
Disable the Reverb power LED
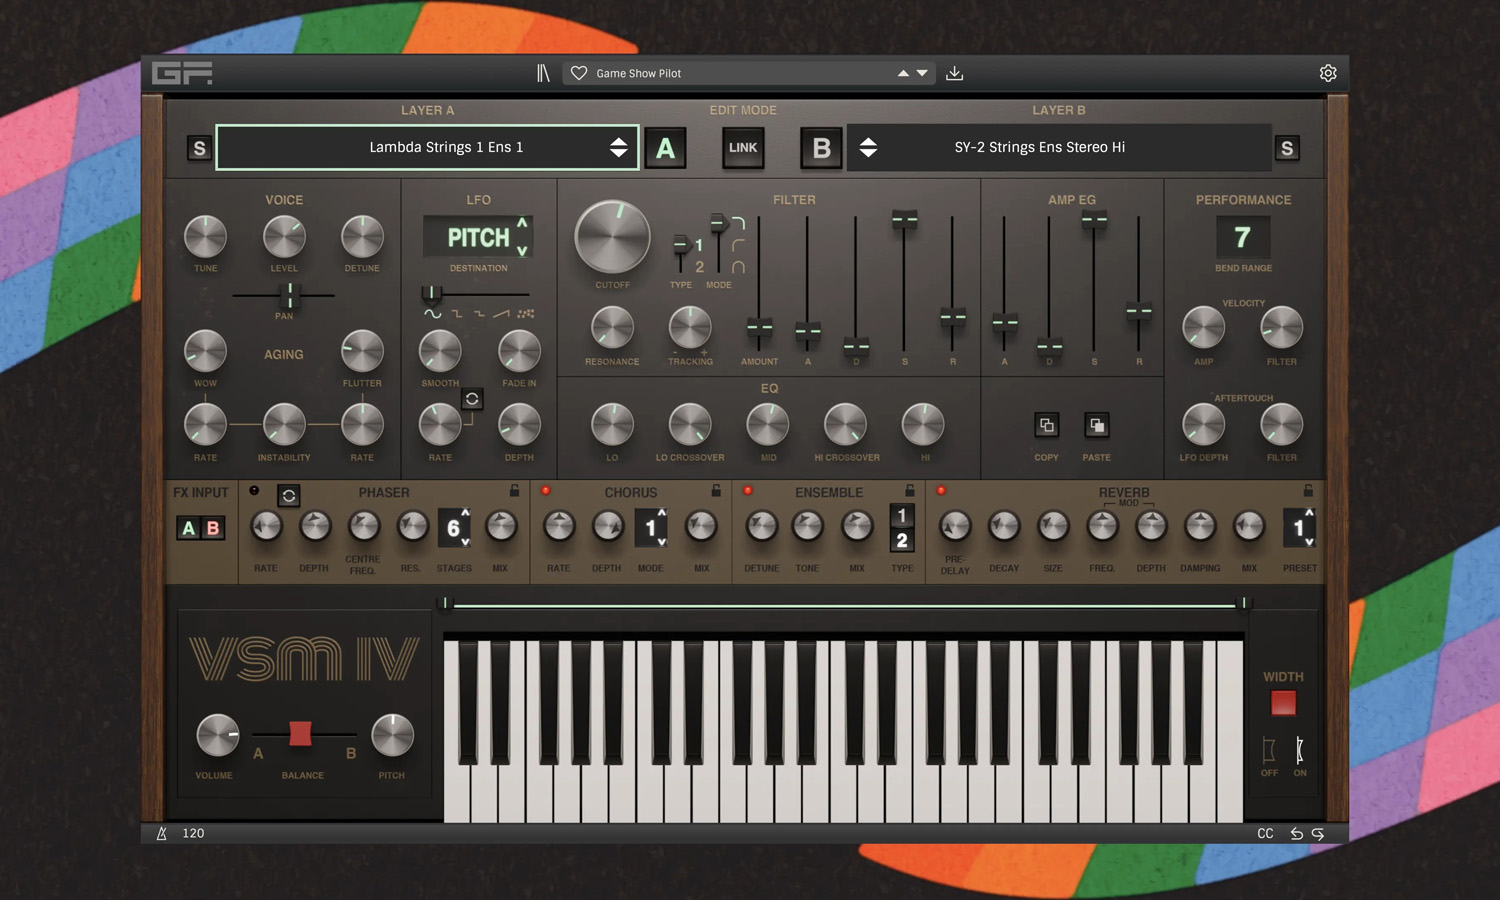[941, 490]
